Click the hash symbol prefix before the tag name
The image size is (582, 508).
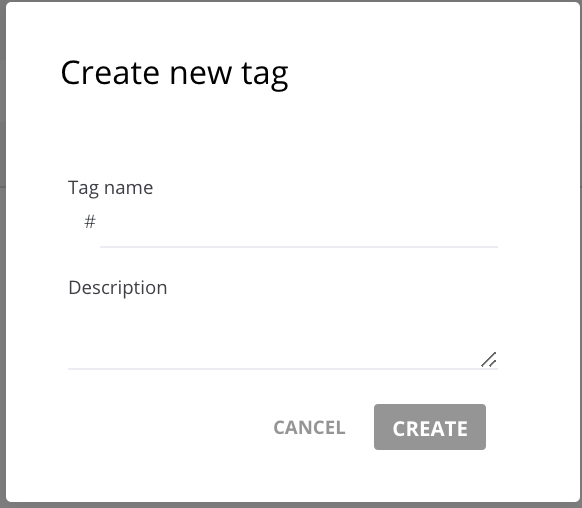(90, 222)
